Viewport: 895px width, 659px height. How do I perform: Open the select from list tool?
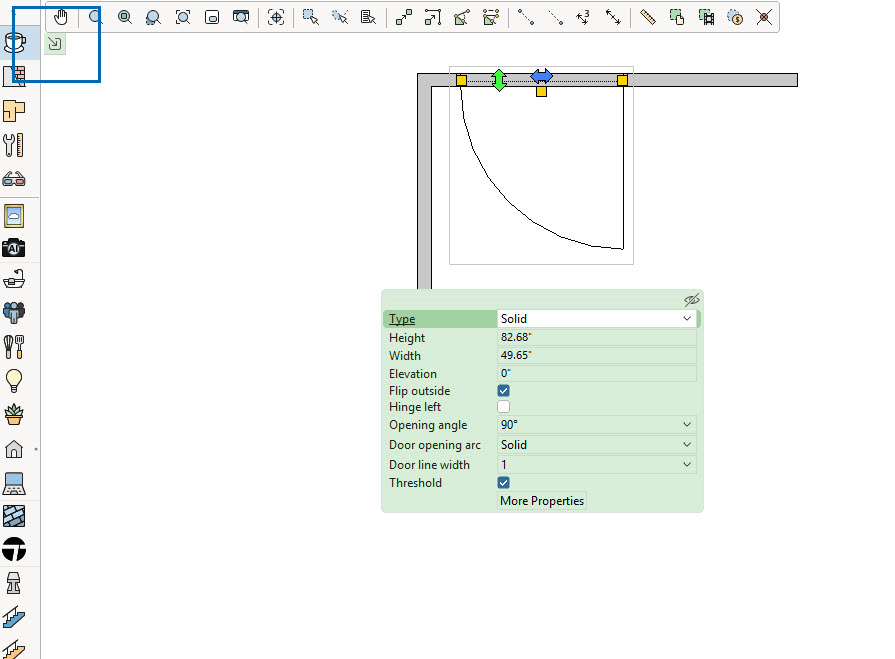pyautogui.click(x=369, y=17)
